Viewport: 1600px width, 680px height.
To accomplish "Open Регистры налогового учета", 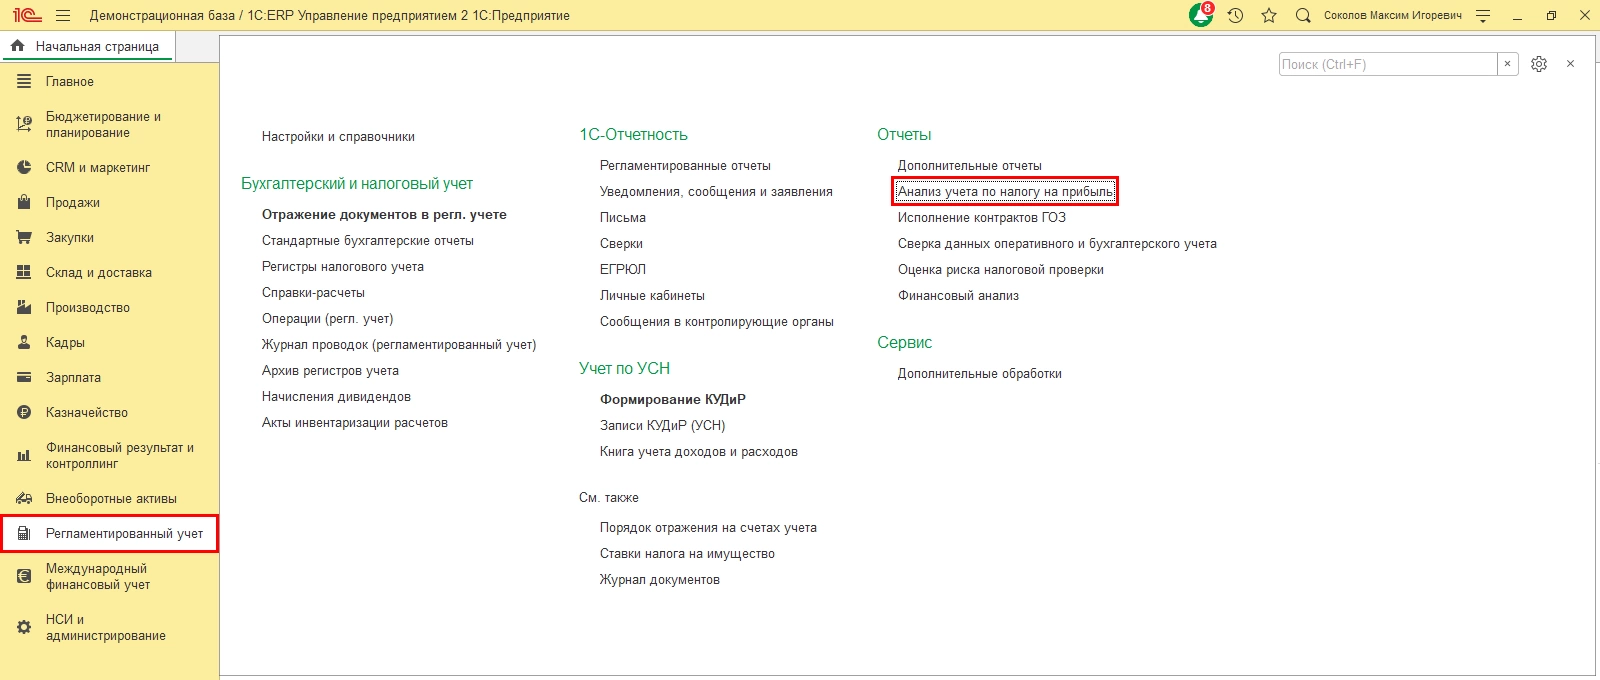I will tap(343, 266).
